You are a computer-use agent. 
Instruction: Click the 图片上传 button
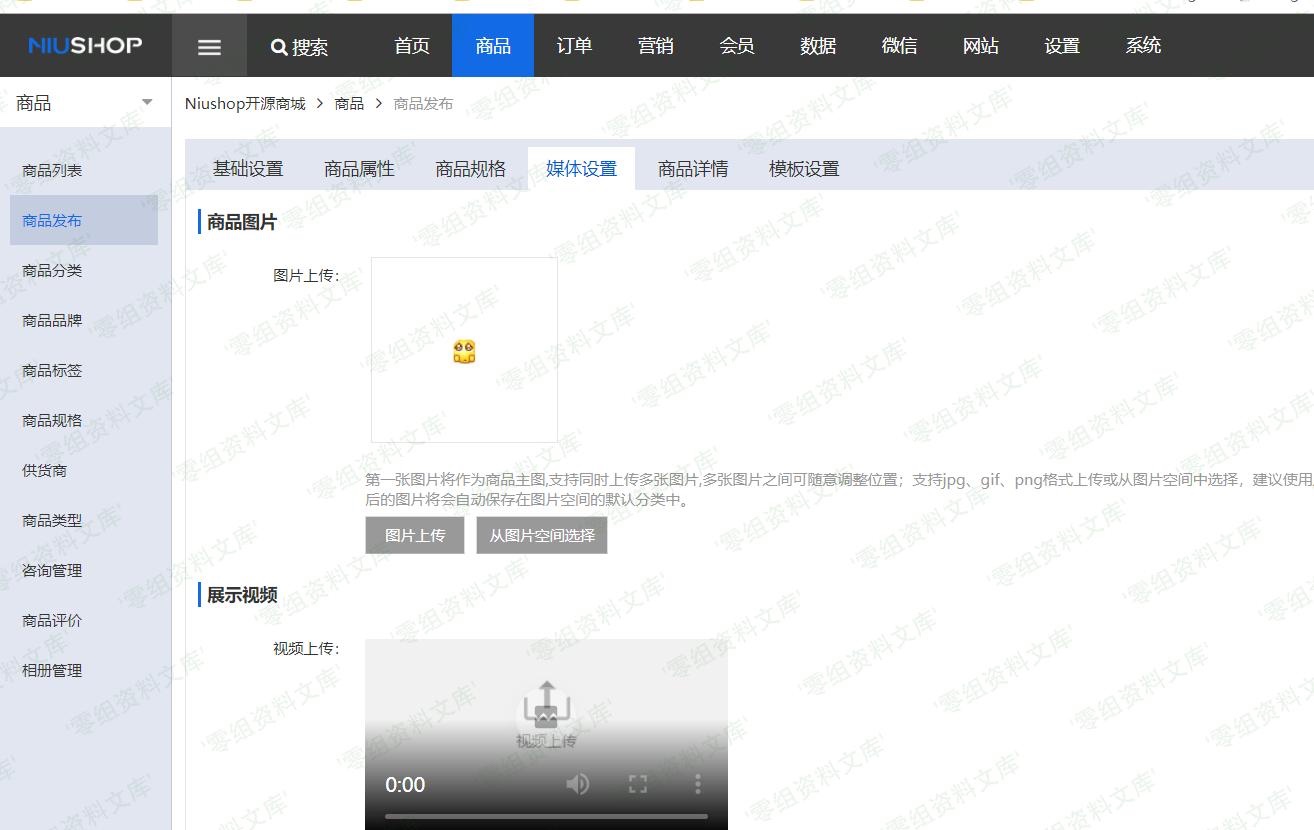415,535
